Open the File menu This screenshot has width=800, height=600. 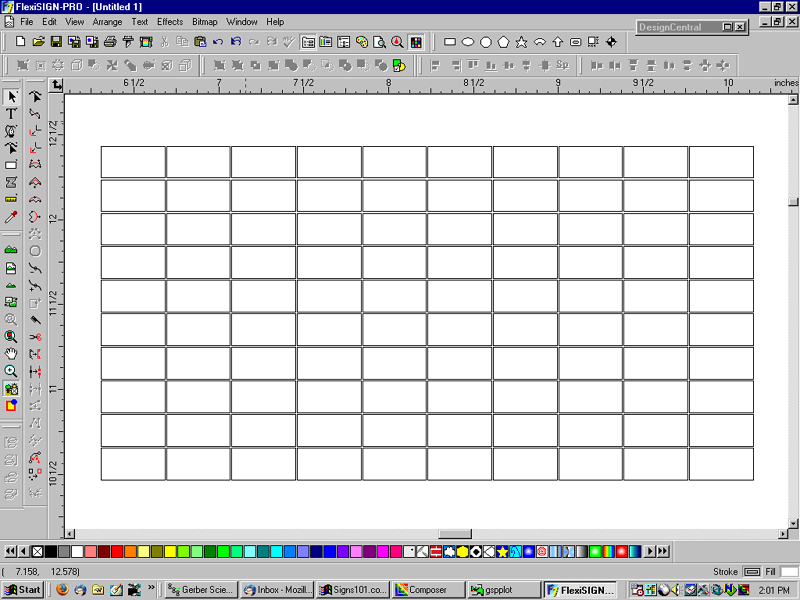point(27,22)
